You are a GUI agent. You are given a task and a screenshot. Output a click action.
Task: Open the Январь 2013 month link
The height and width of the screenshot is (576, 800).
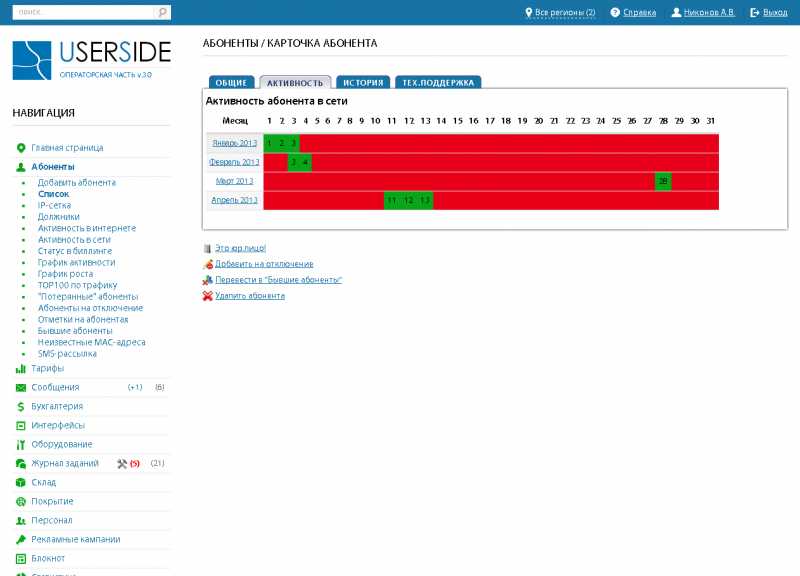pos(235,143)
